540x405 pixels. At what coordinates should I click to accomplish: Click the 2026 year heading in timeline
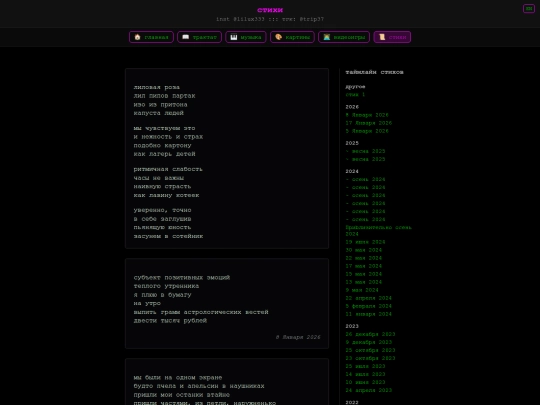pos(352,107)
